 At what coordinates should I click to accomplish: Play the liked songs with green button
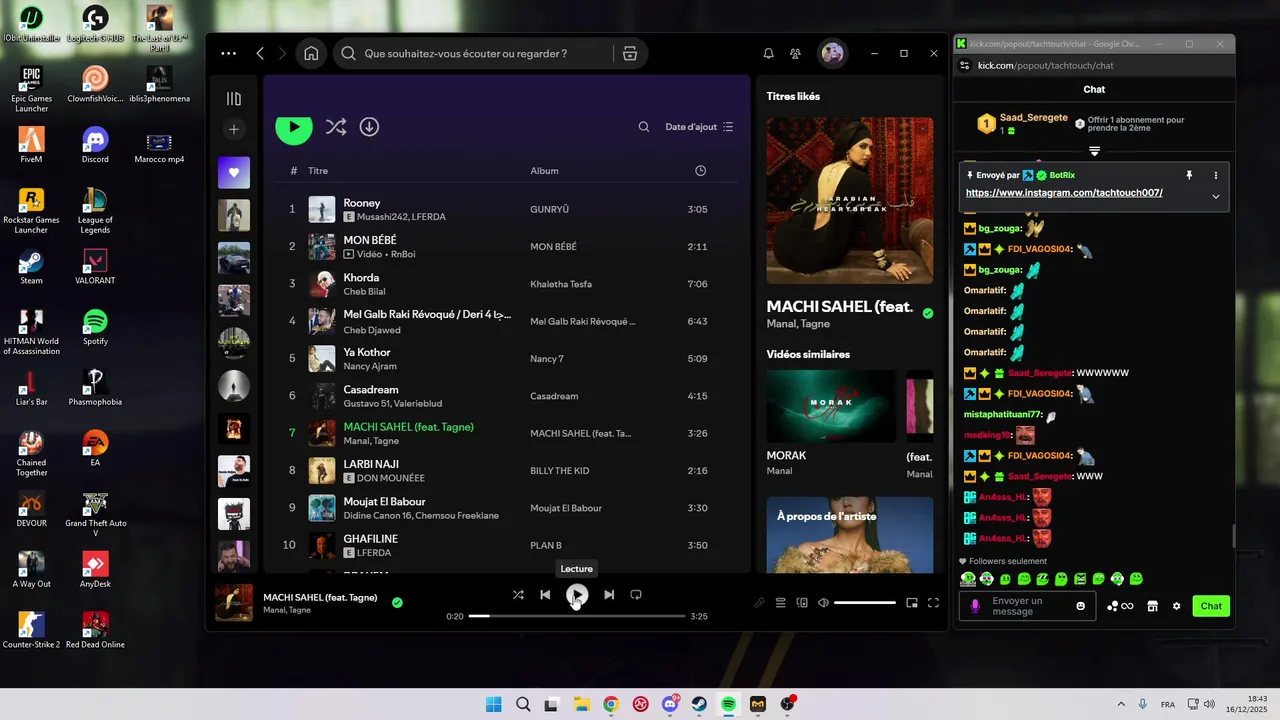tap(294, 127)
